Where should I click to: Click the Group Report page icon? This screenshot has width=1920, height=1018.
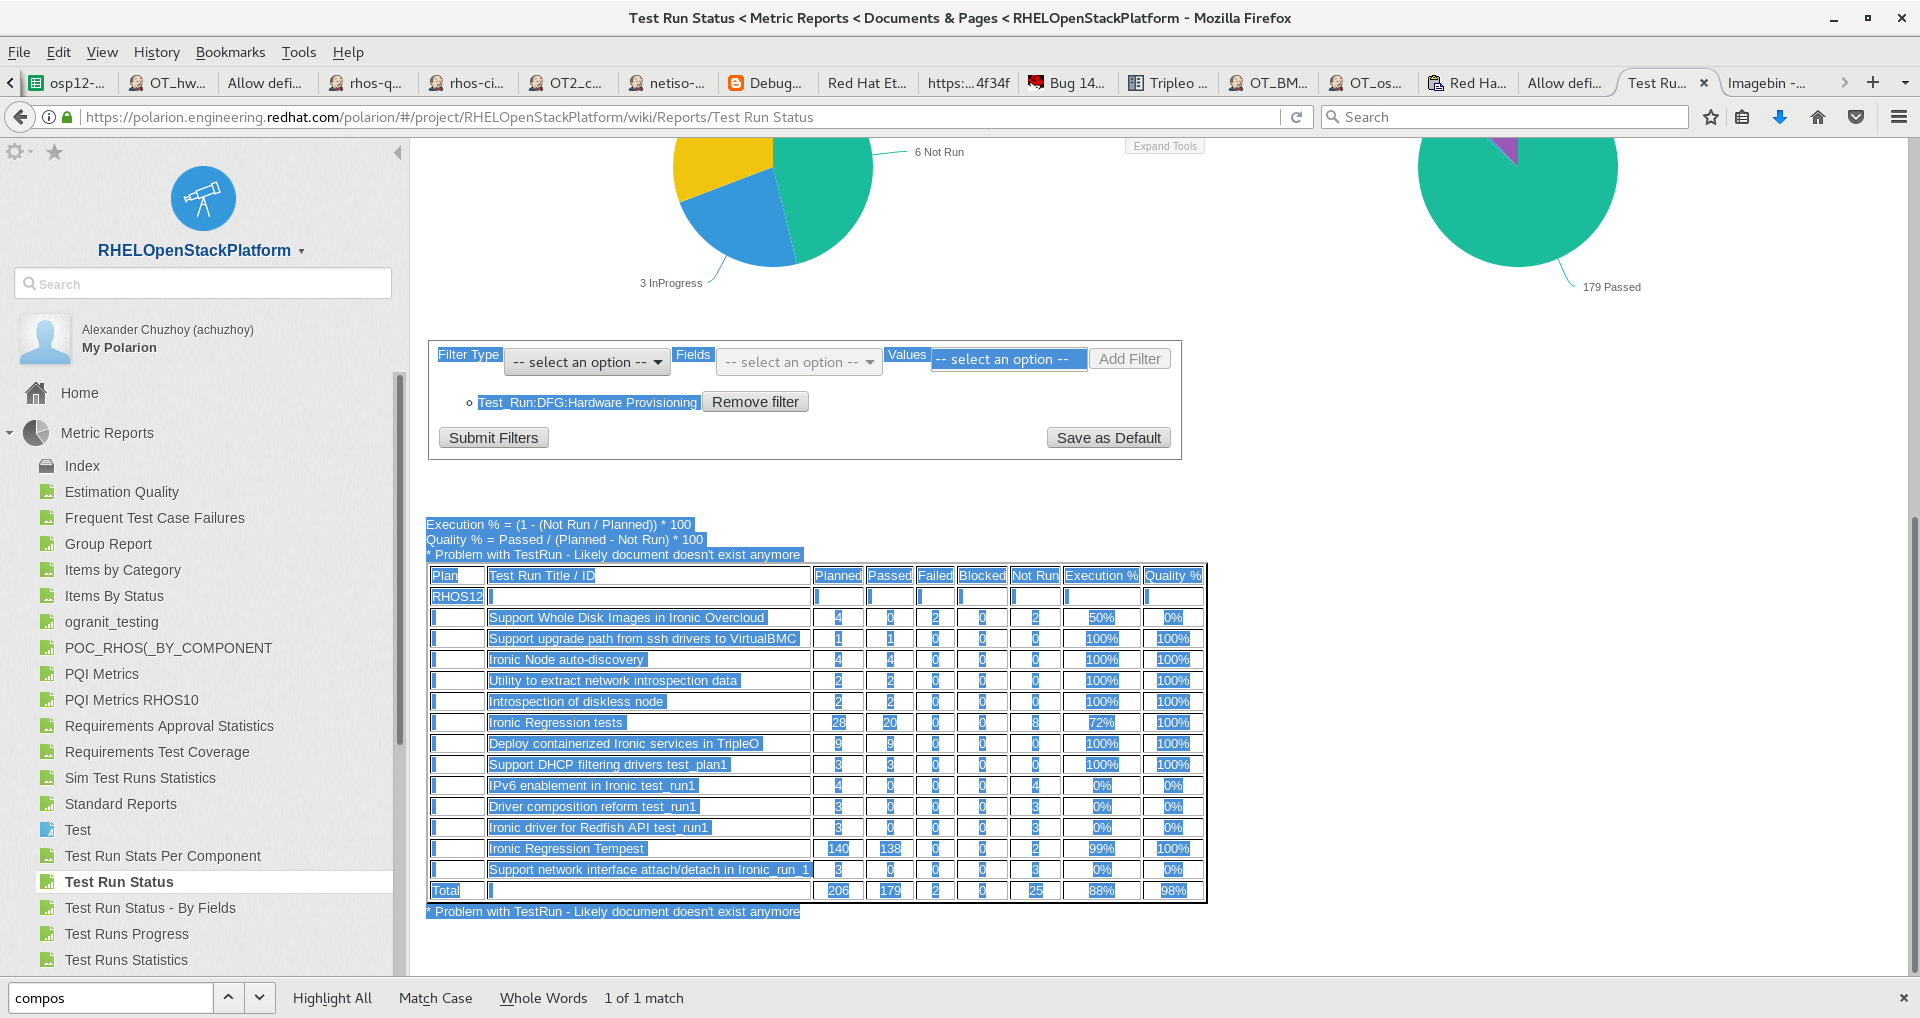pos(46,544)
